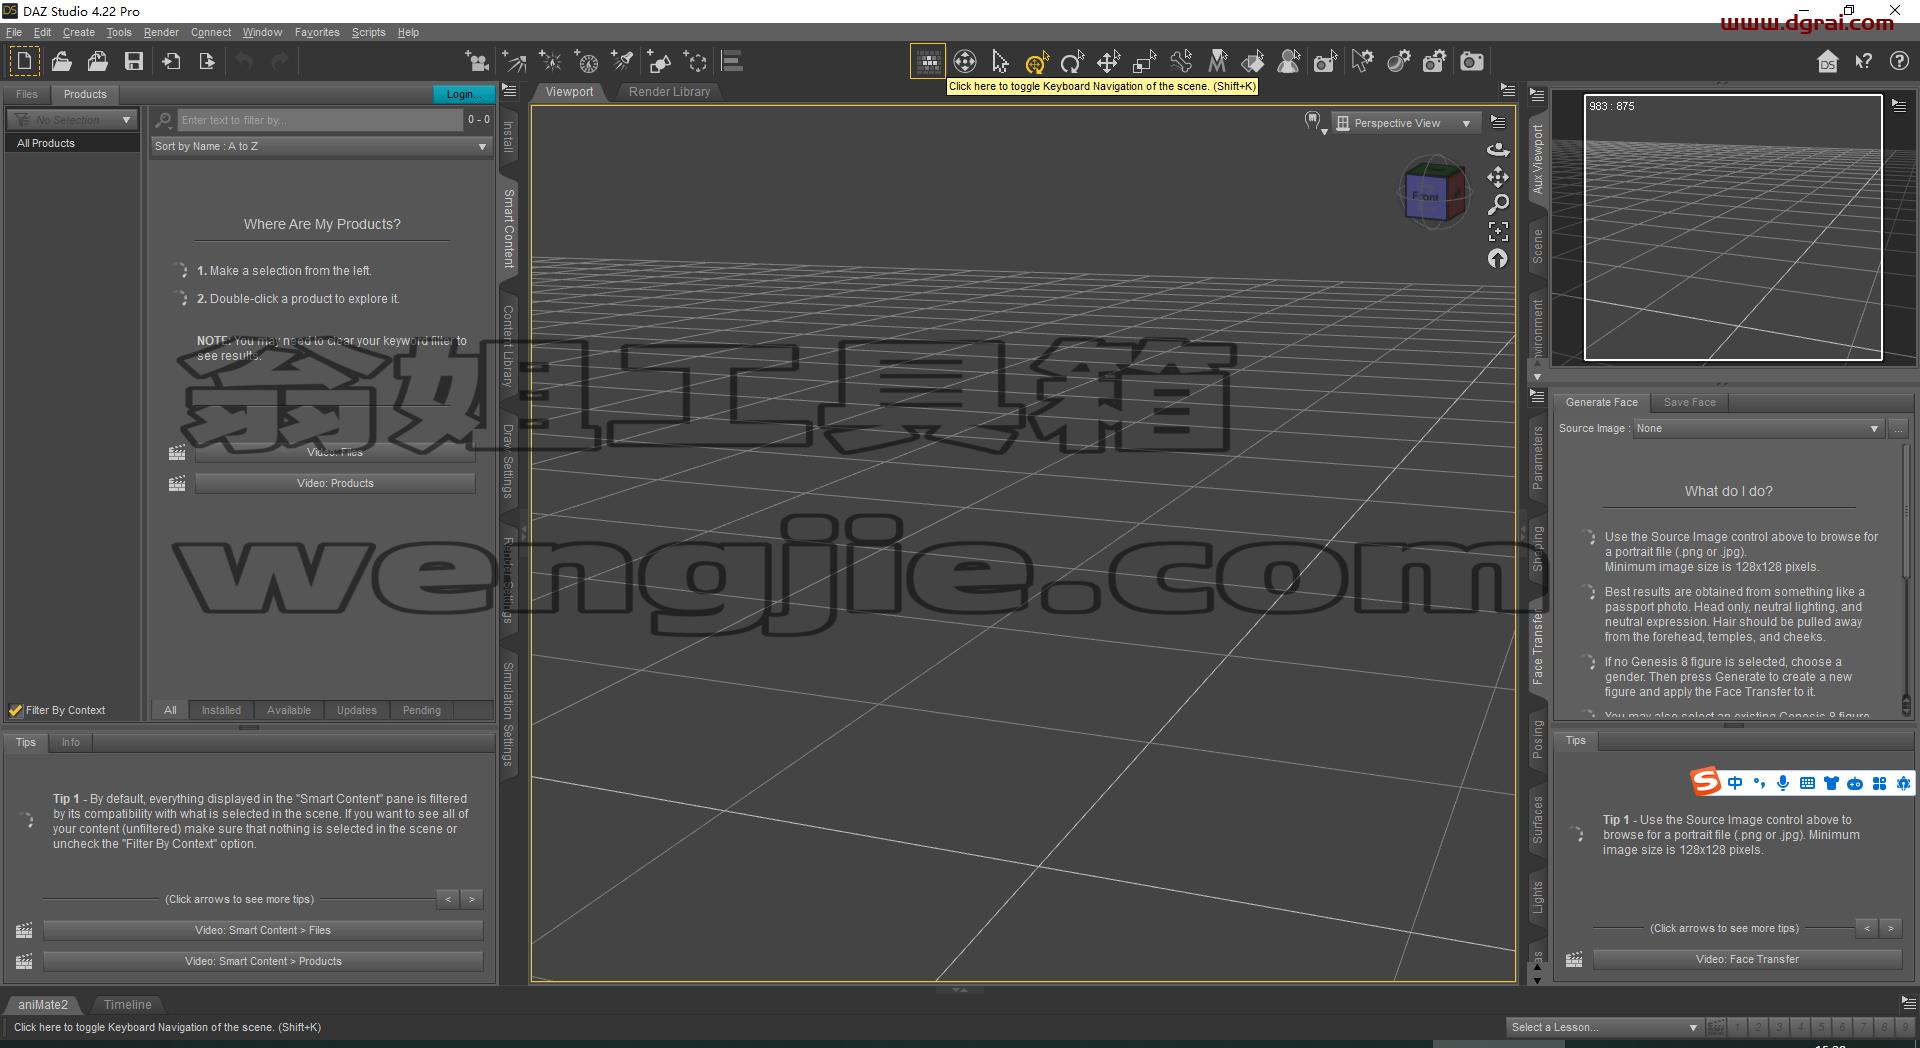
Task: Toggle keyboard navigation of the scene
Action: click(928, 61)
